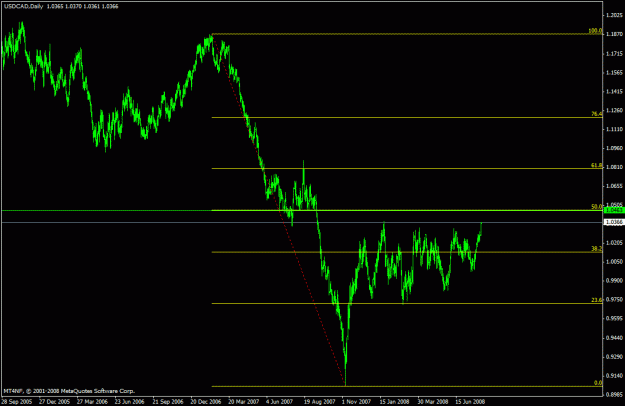
Task: Select the 0.0 Fibonacci level label
Action: click(x=598, y=383)
